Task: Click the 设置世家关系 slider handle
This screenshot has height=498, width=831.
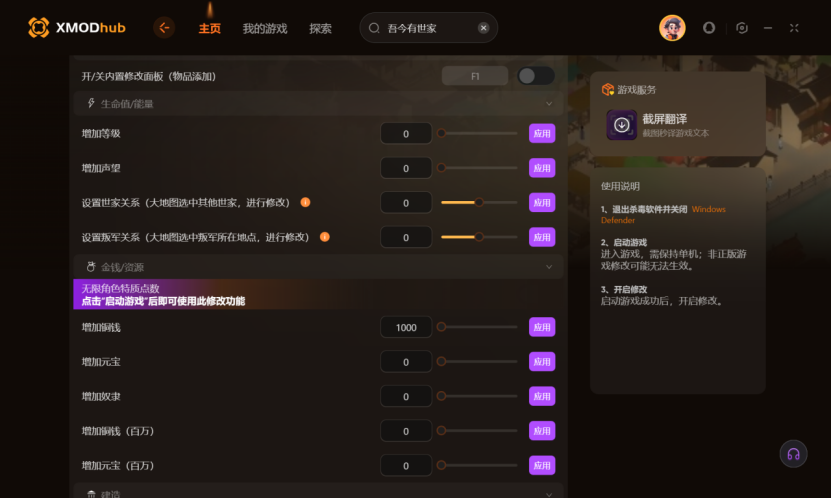Action: pos(479,202)
